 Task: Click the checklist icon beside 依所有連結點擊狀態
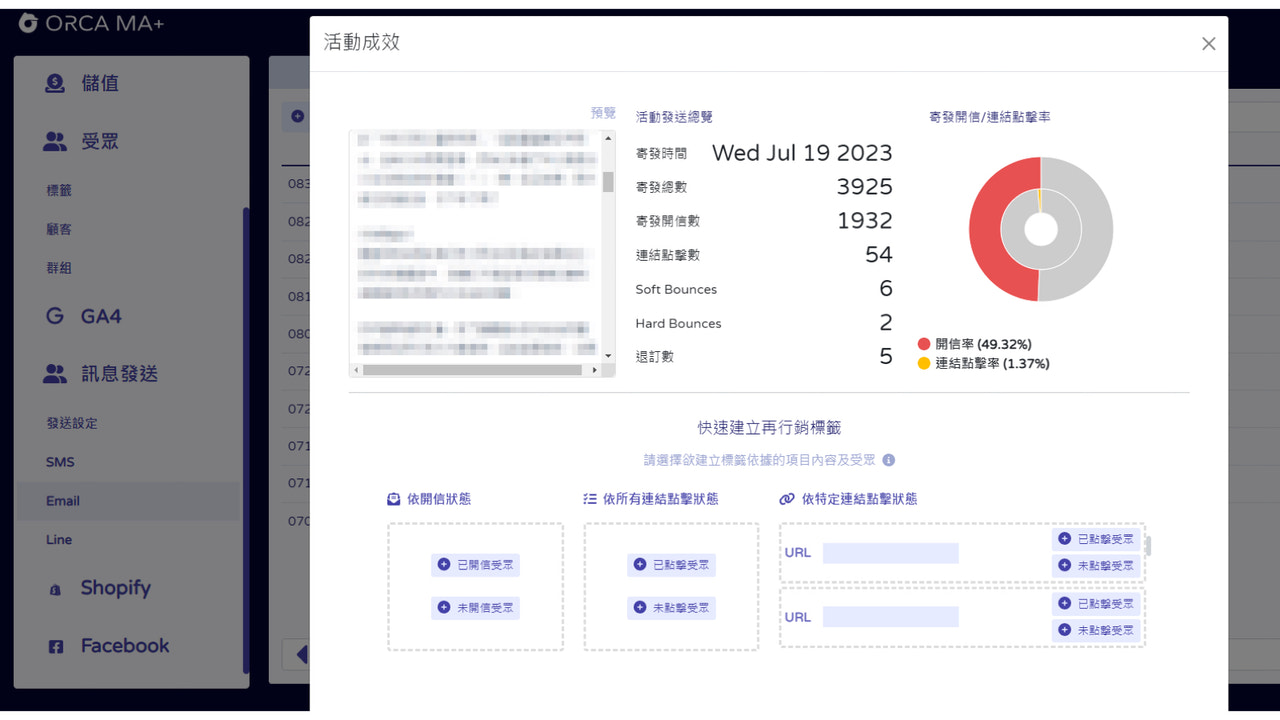coord(590,499)
